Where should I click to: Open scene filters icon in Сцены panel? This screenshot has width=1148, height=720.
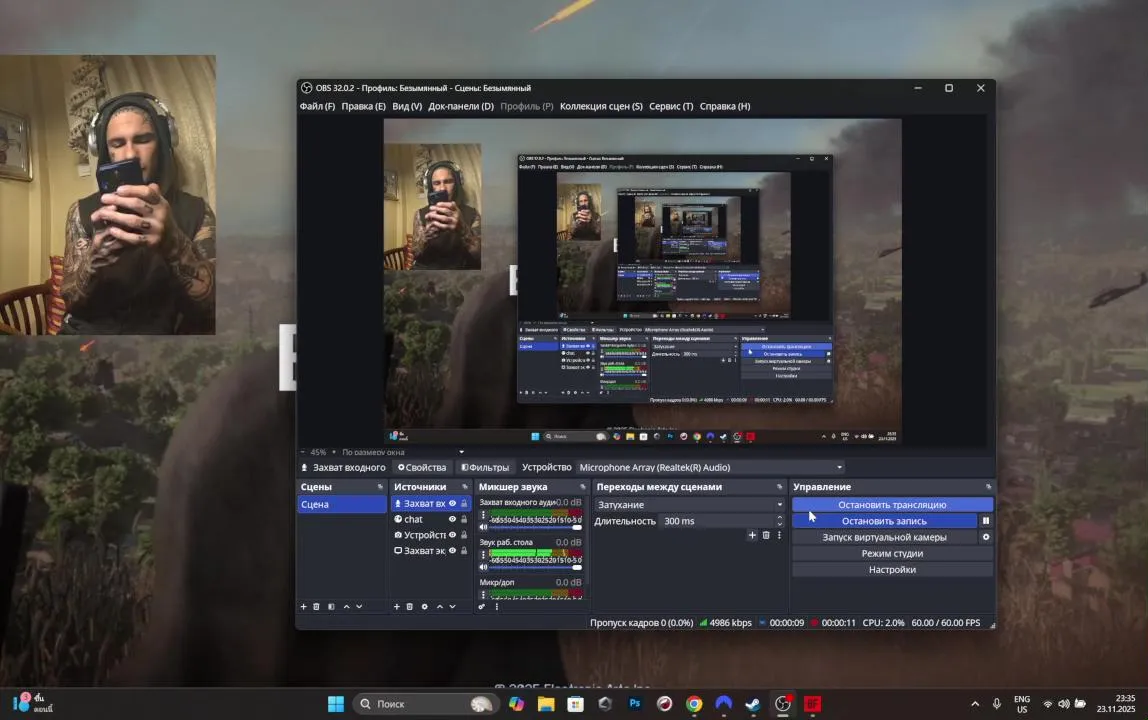coord(331,606)
